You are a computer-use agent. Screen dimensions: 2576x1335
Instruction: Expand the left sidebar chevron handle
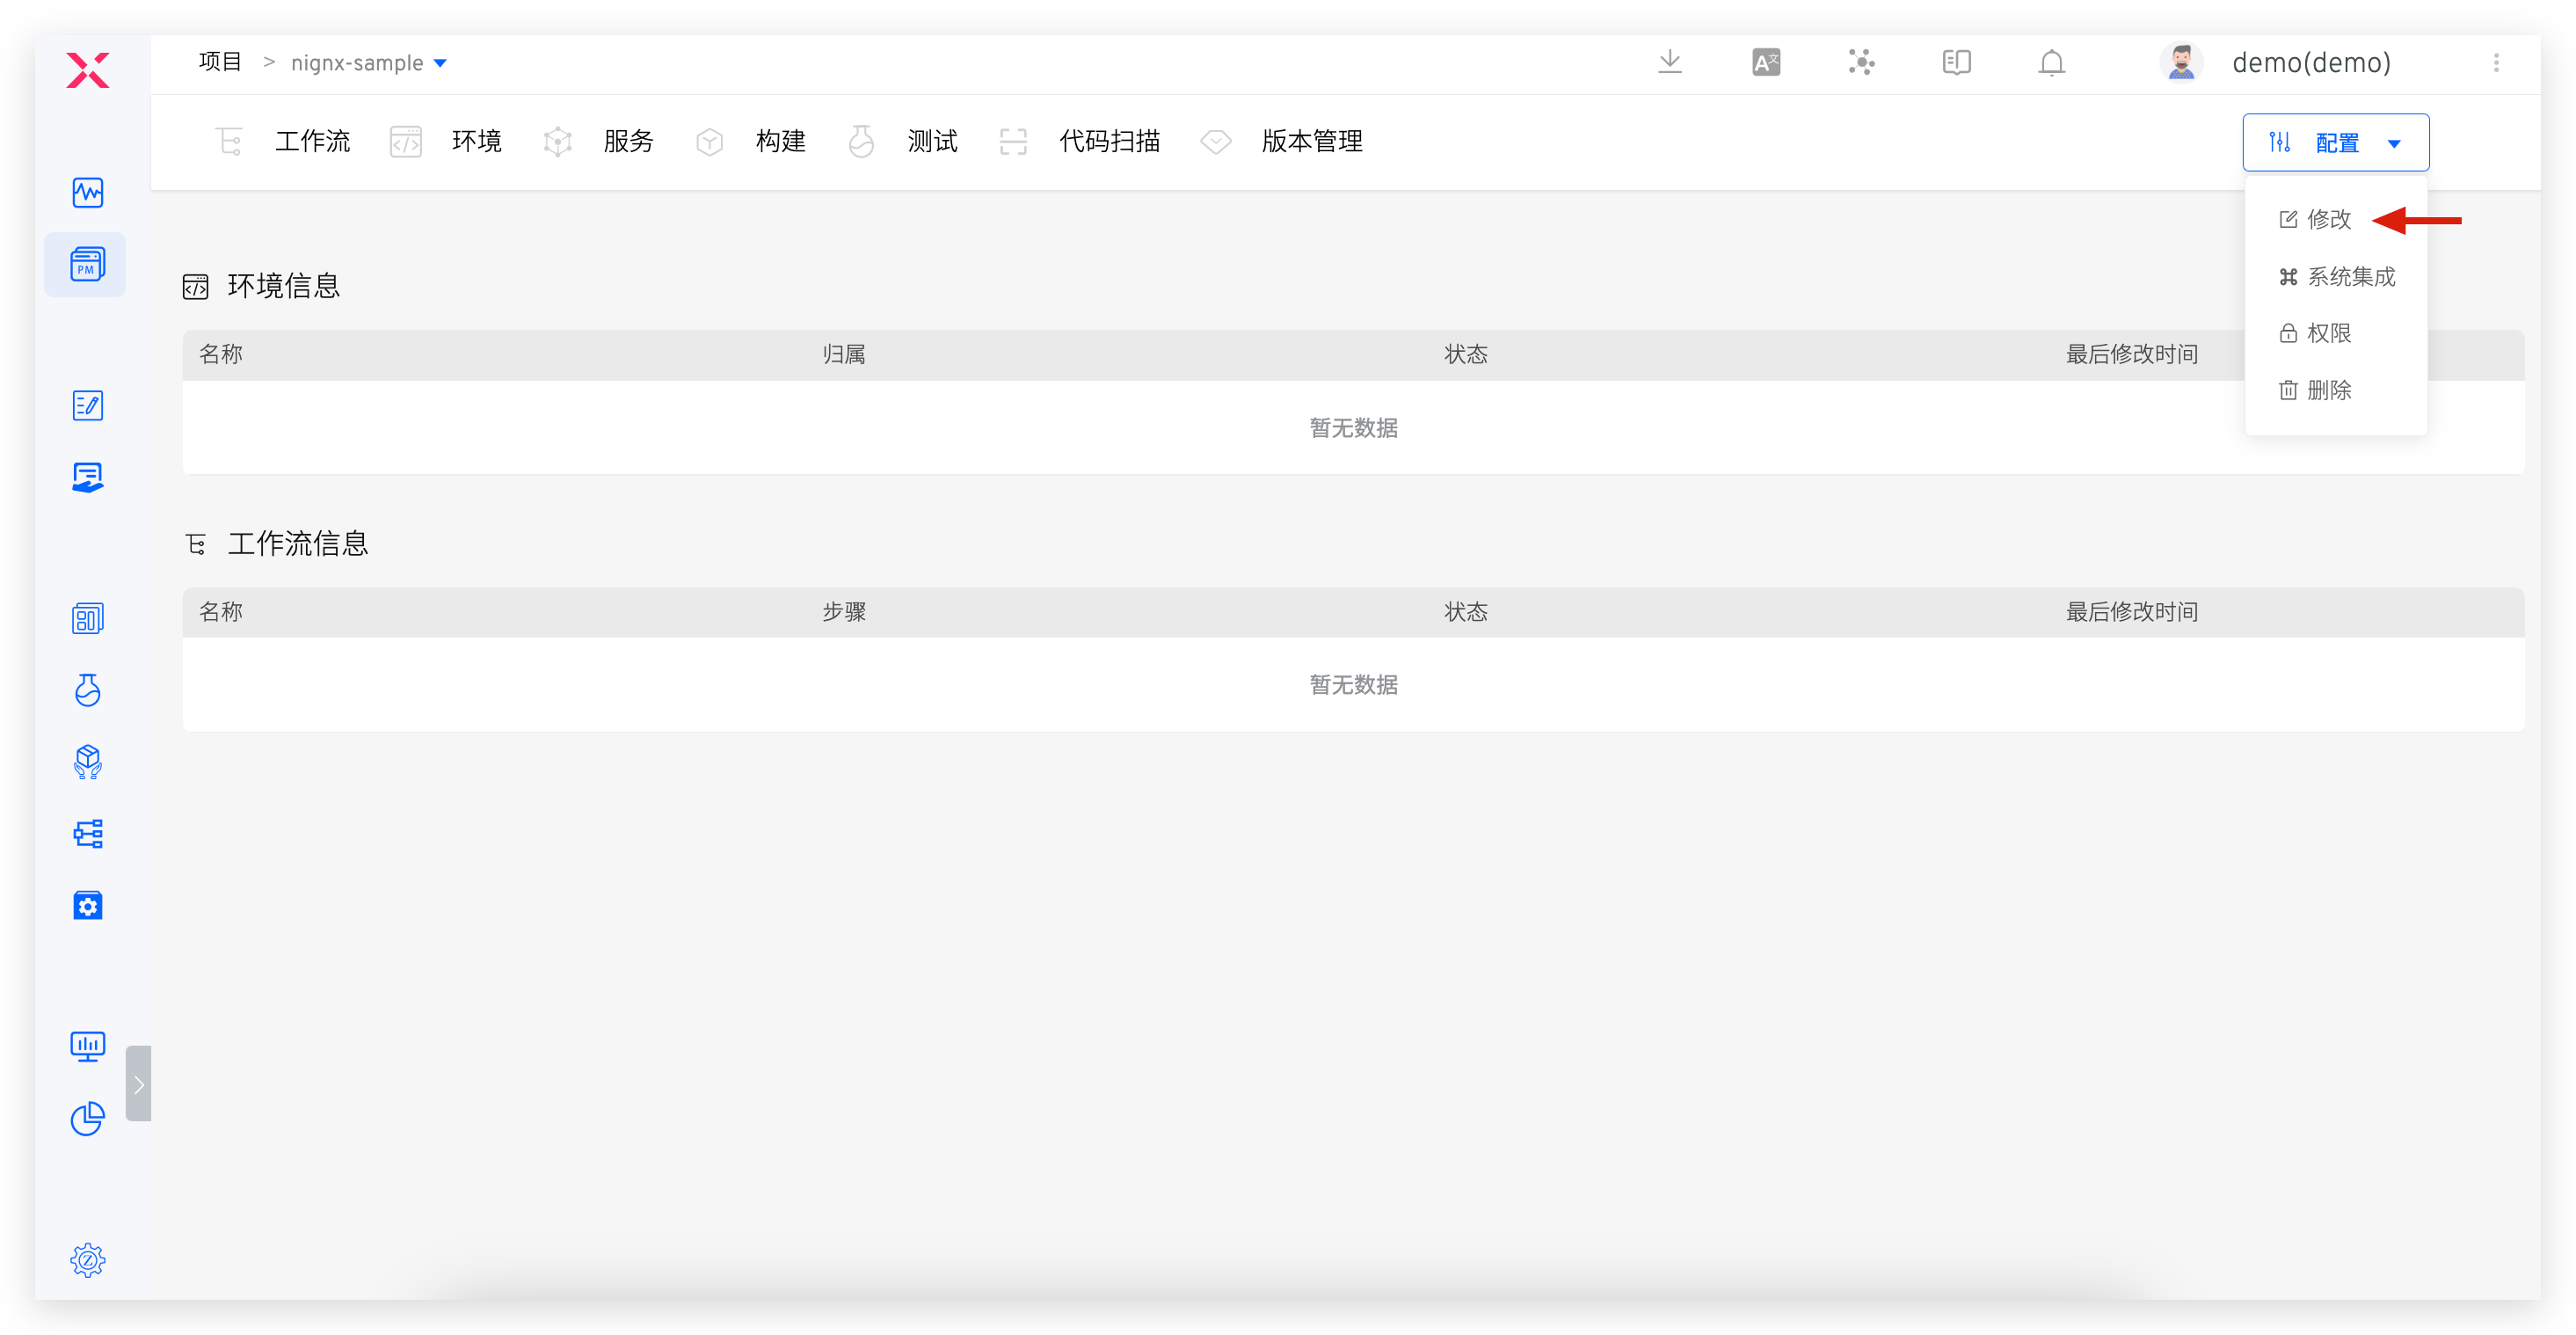pos(139,1084)
